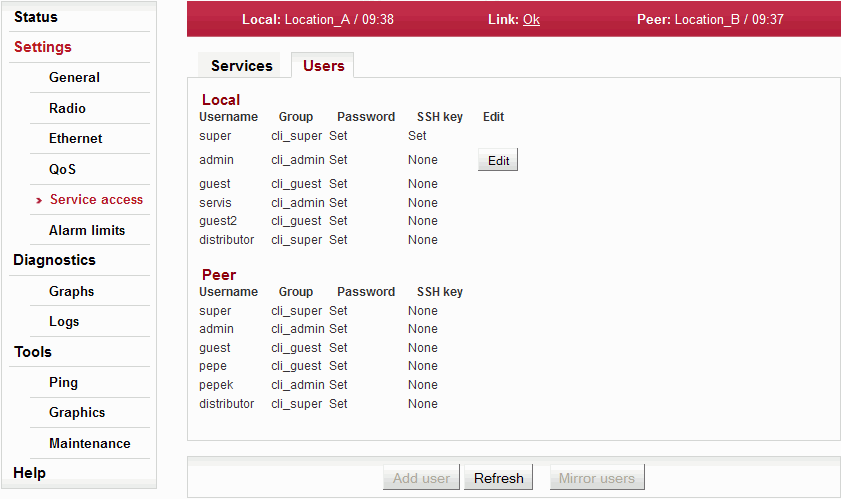
Task: Click Peer table Password header
Action: (x=366, y=292)
